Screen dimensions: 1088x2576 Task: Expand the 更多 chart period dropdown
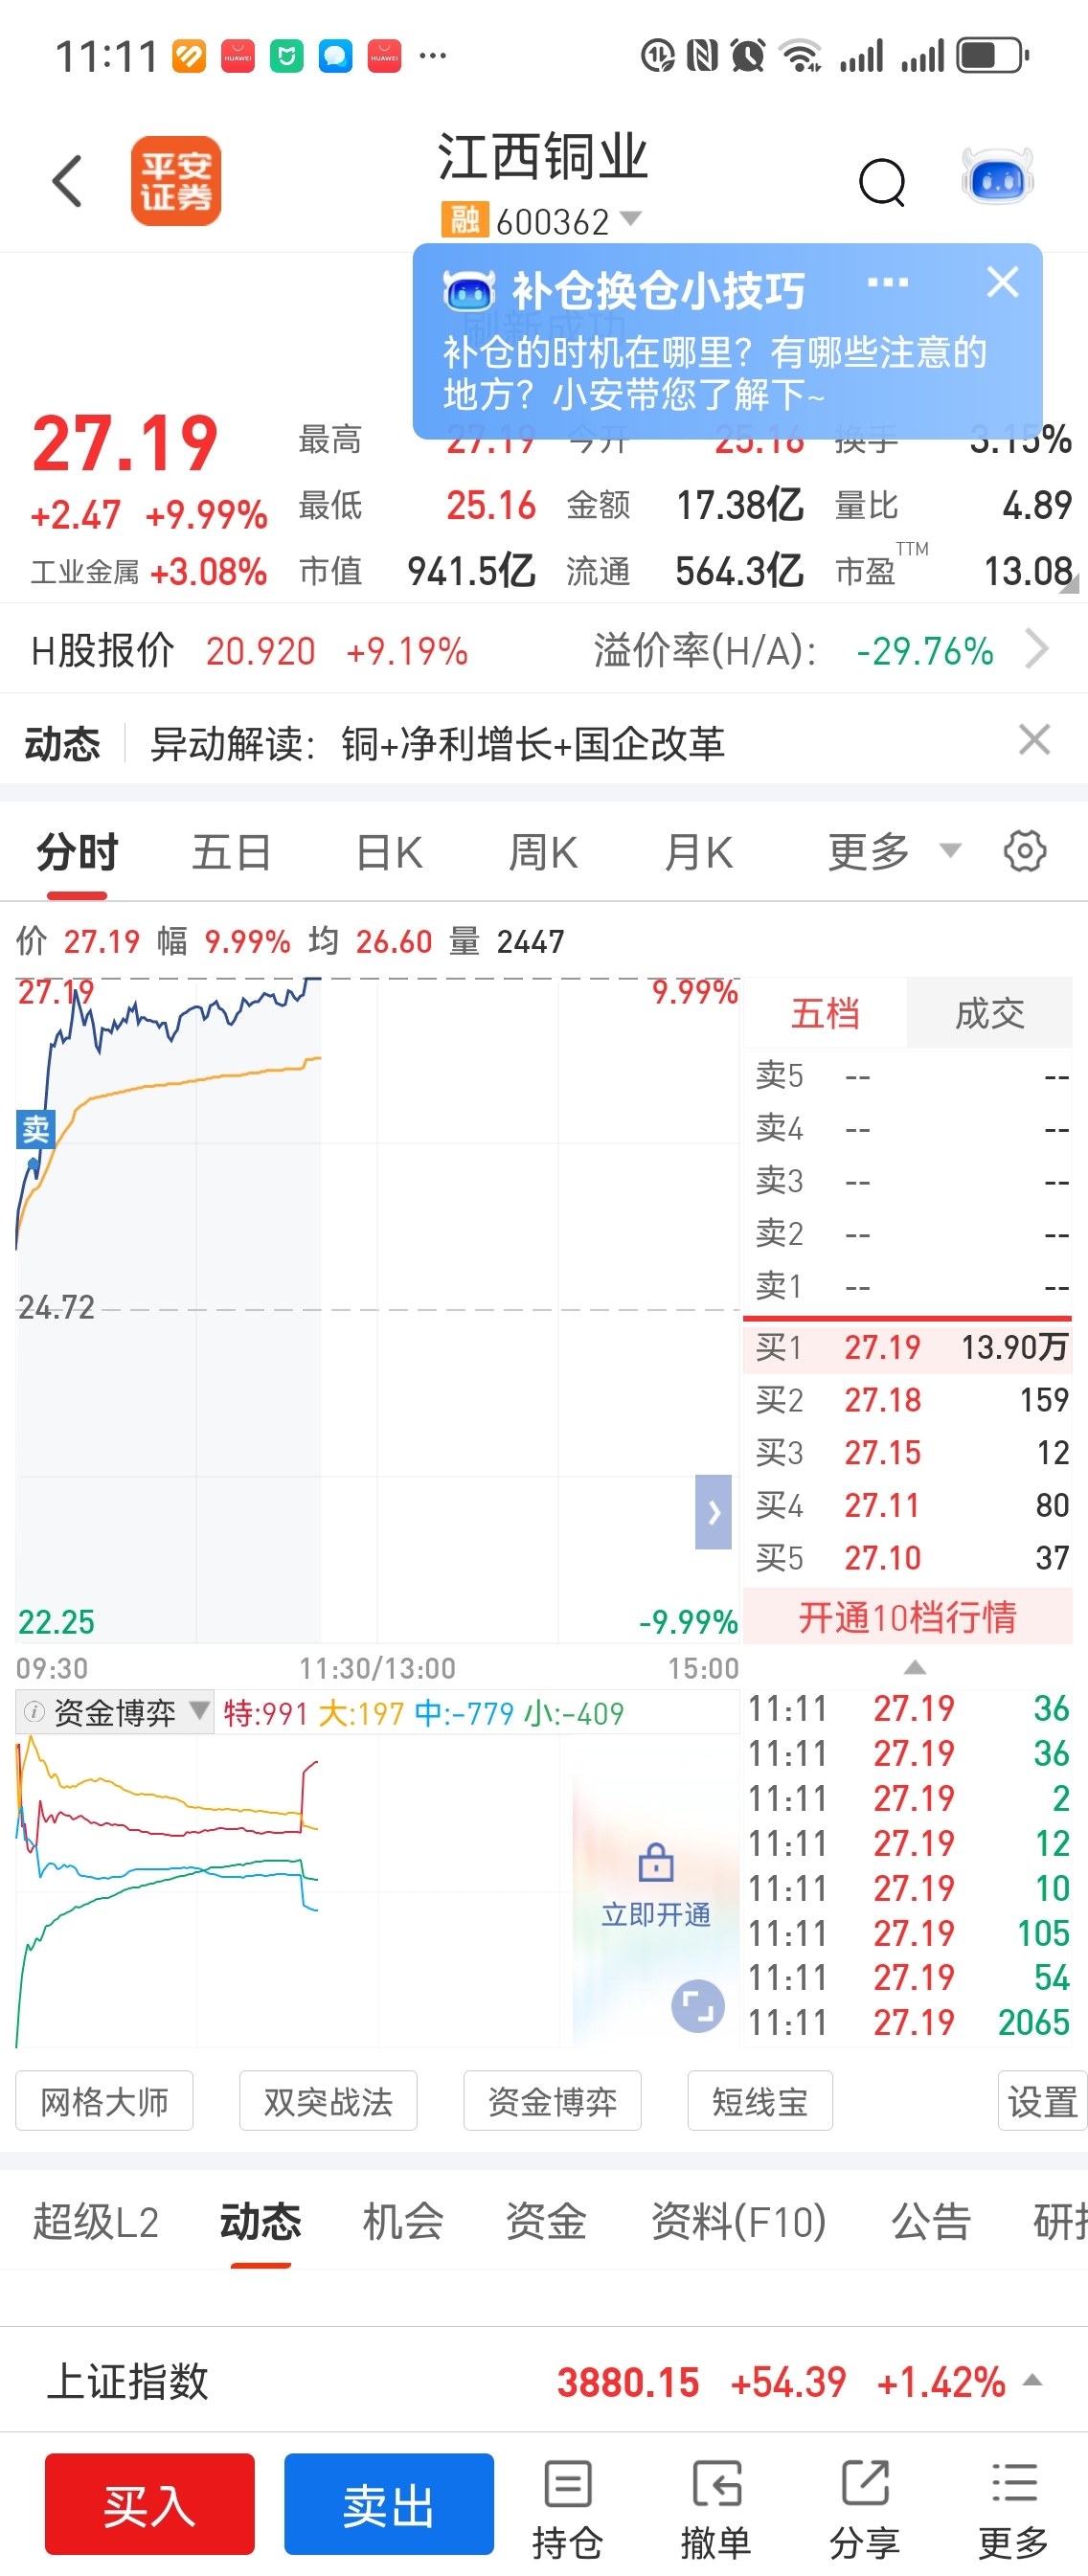(x=894, y=852)
